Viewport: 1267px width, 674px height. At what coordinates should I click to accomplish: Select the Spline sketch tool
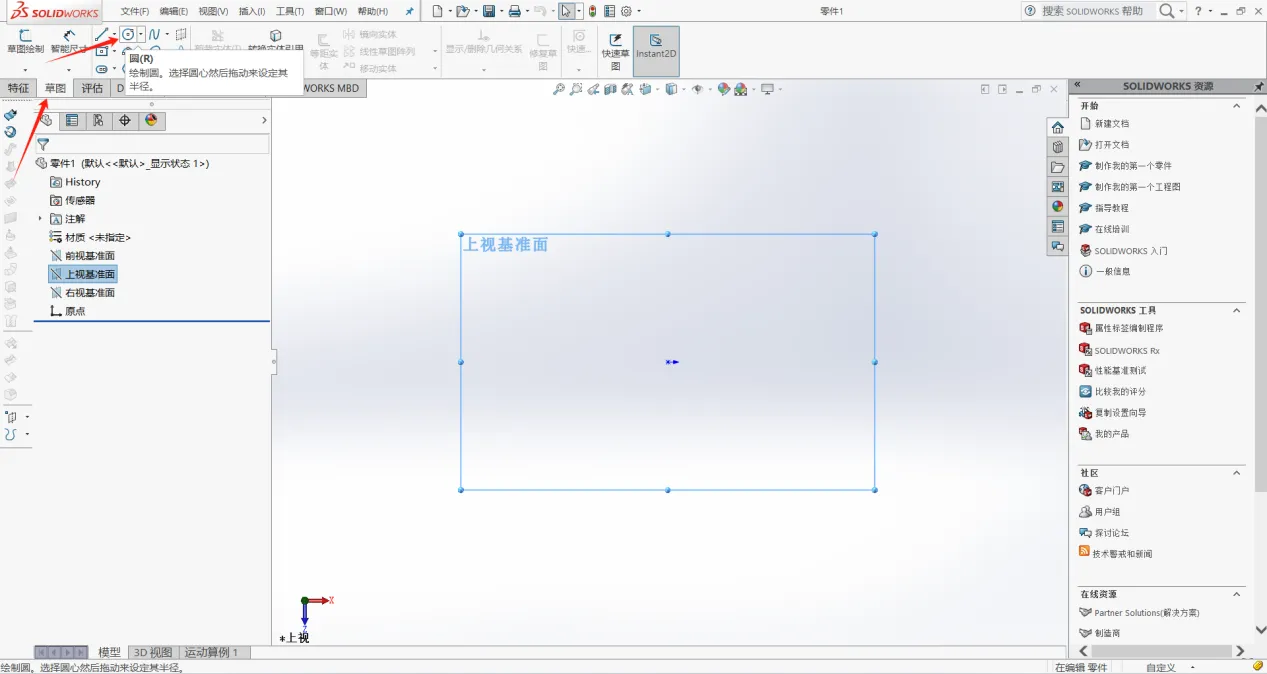click(154, 35)
